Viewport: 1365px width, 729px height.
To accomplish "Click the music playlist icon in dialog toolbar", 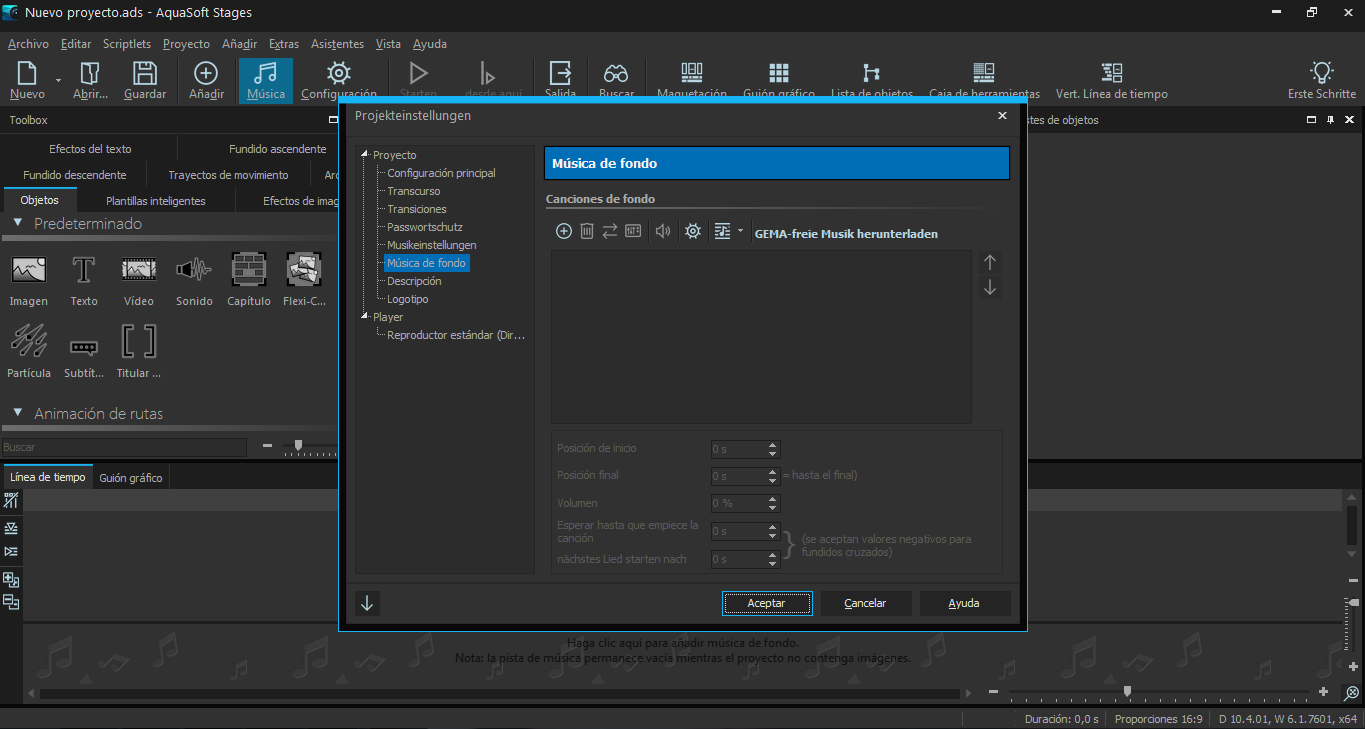I will (x=723, y=231).
